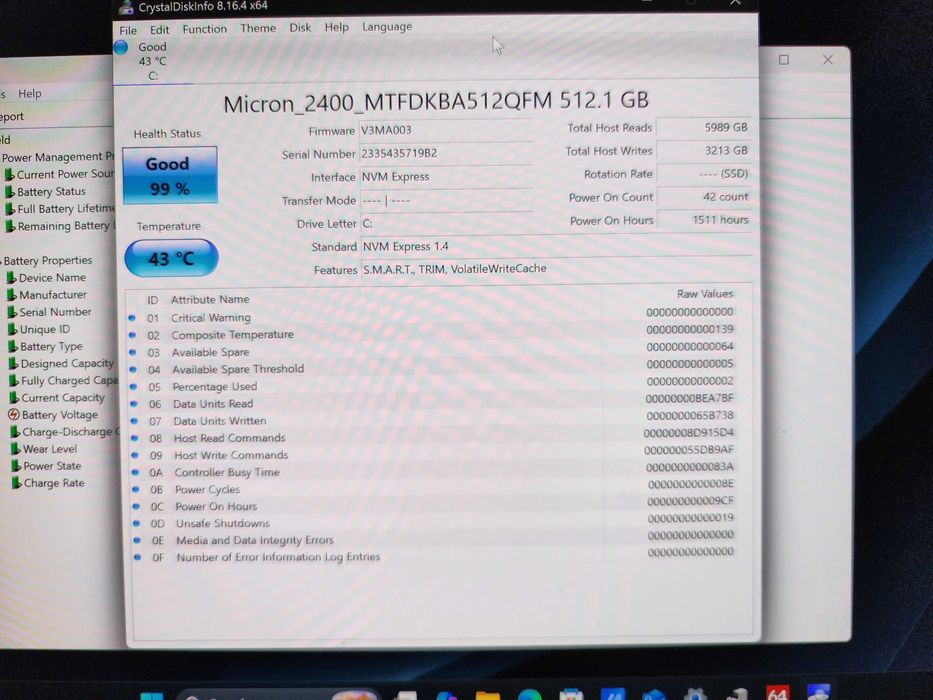Click the blue status dot for Available Spare

(133, 352)
